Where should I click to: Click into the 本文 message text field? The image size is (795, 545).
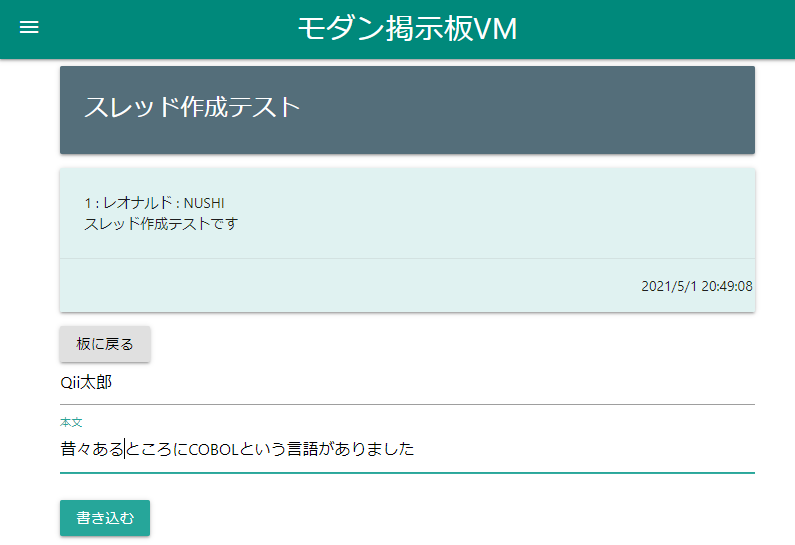pyautogui.click(x=407, y=449)
